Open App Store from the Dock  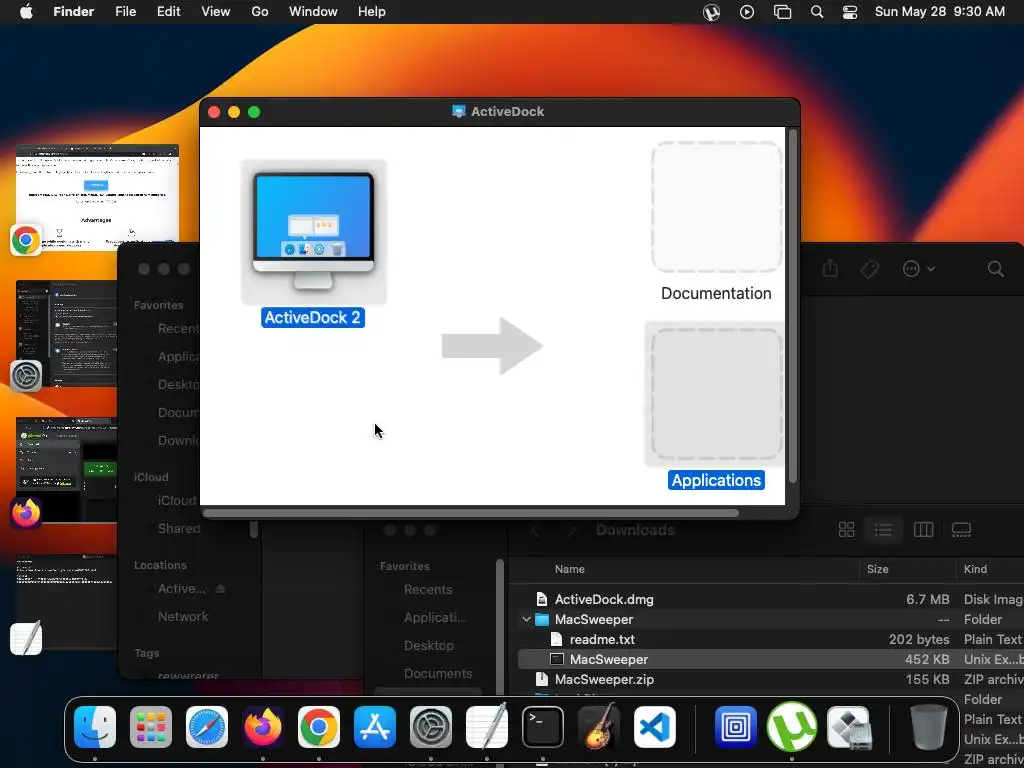[375, 727]
